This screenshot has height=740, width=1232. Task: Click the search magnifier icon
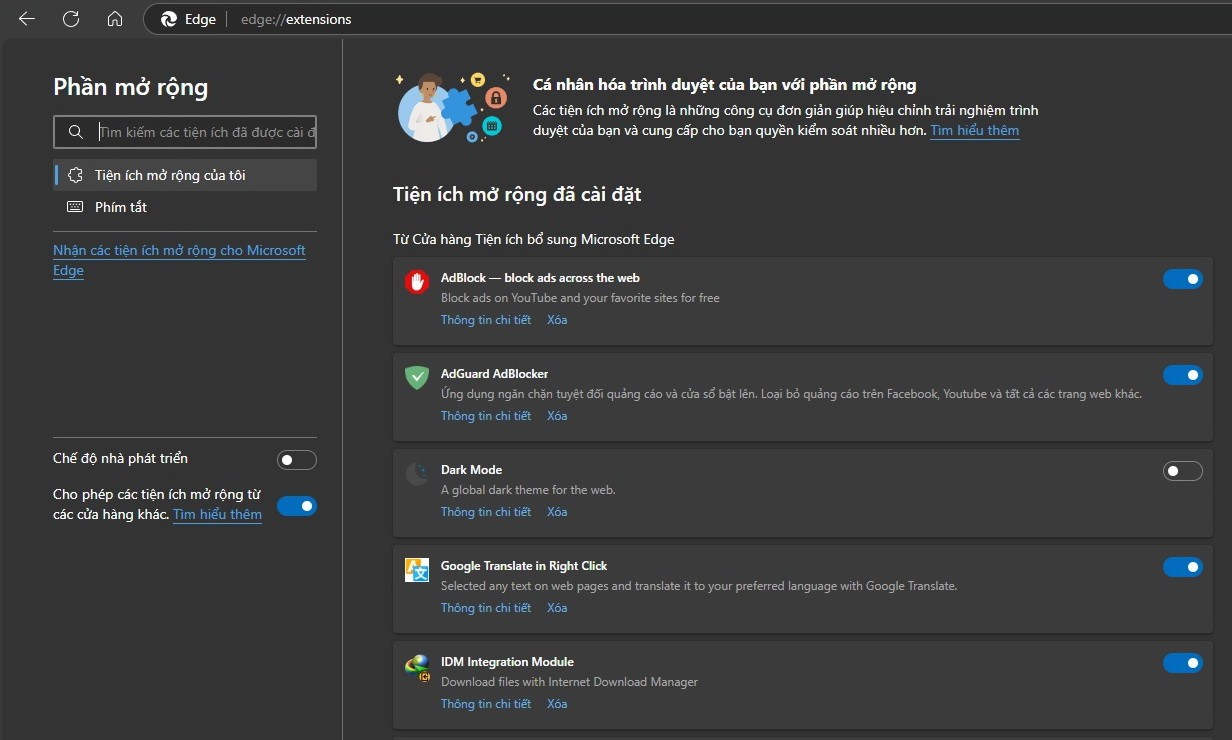[x=75, y=132]
